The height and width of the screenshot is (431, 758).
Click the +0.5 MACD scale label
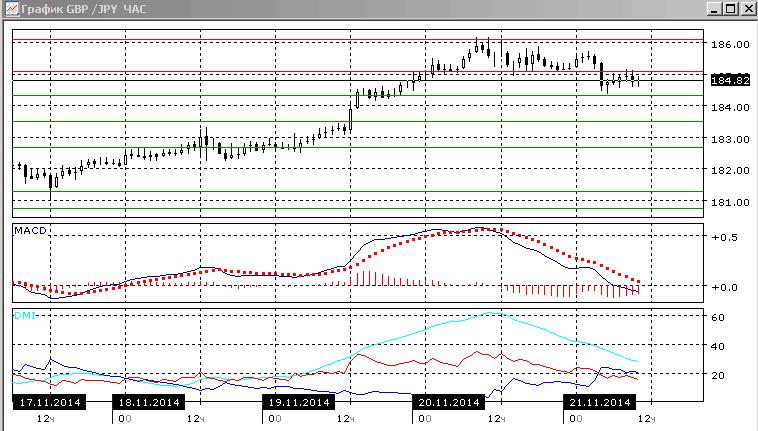point(724,237)
